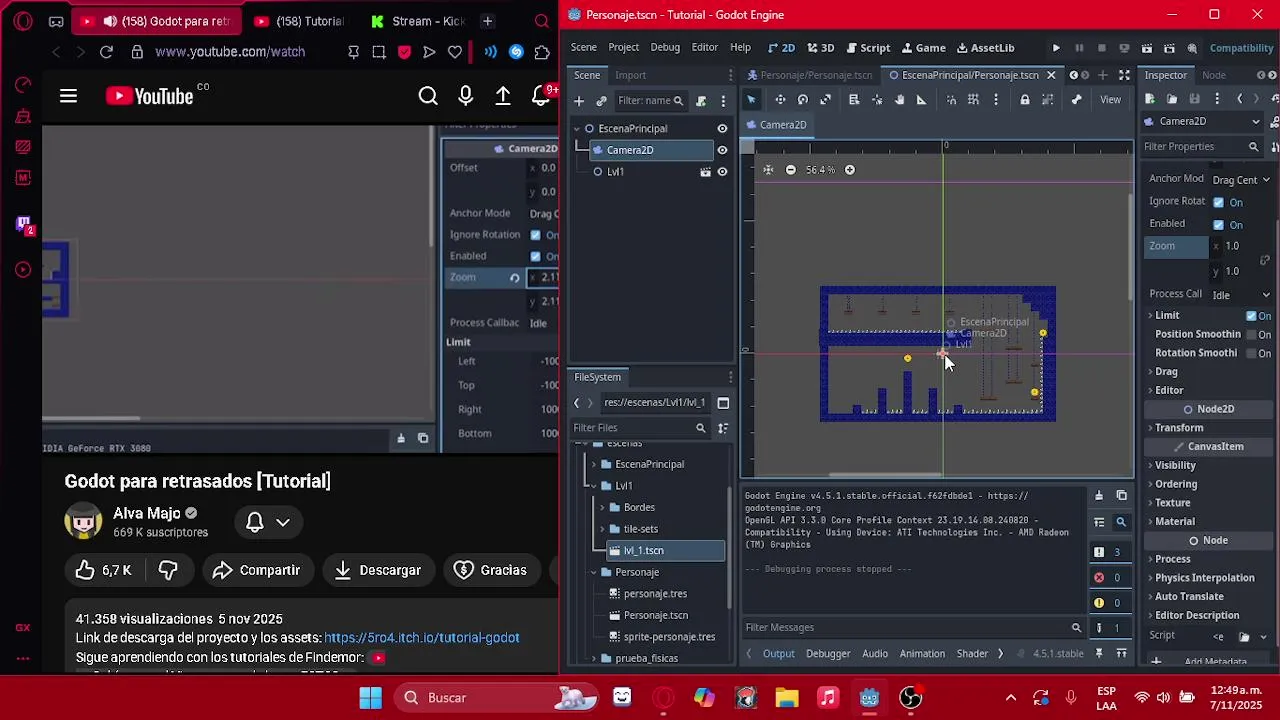Expand the Drag section in Inspector
Screen dimensions: 1280x720
(x=1166, y=372)
